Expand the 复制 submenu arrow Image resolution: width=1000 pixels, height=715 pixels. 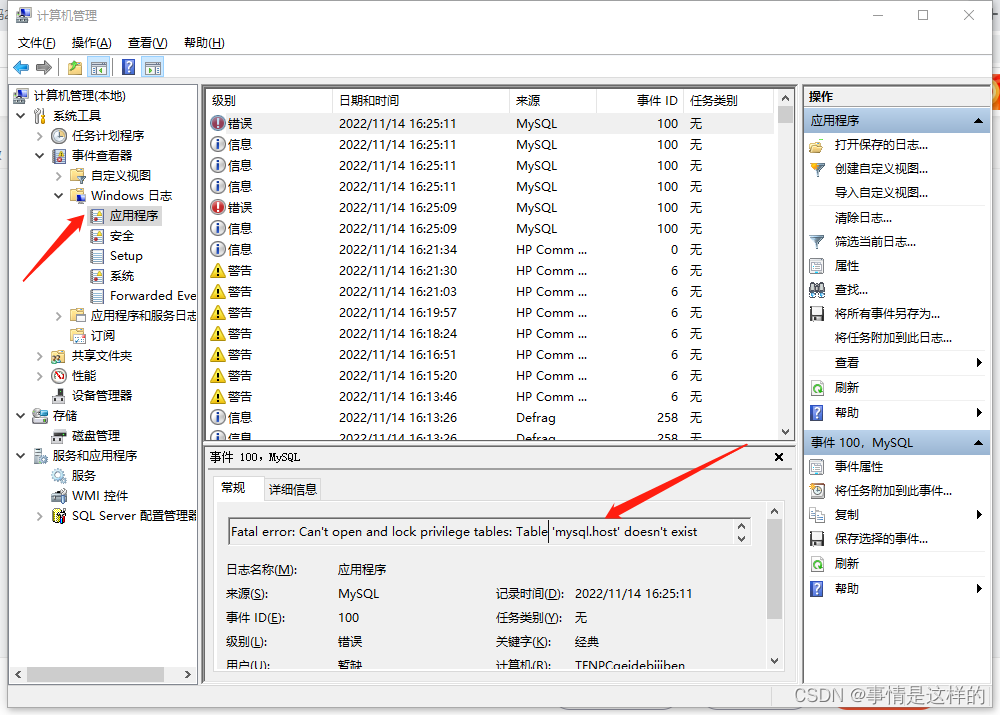[x=979, y=515]
